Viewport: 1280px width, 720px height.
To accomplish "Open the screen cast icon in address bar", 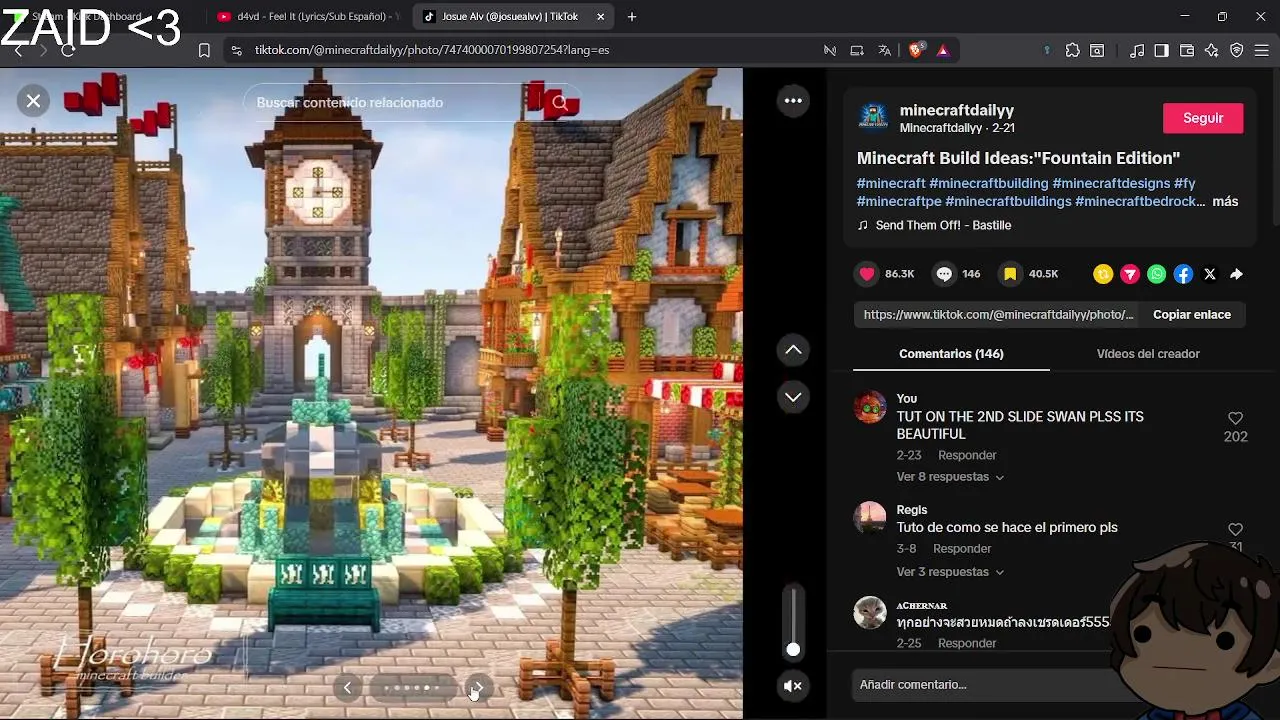I will pyautogui.click(x=857, y=50).
